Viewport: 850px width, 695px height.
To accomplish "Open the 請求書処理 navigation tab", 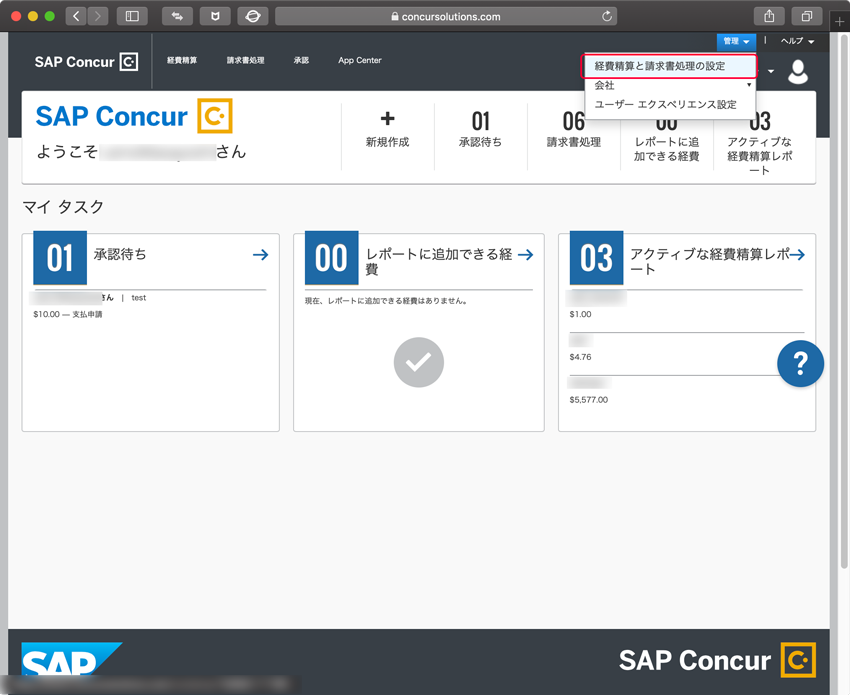I will click(246, 60).
